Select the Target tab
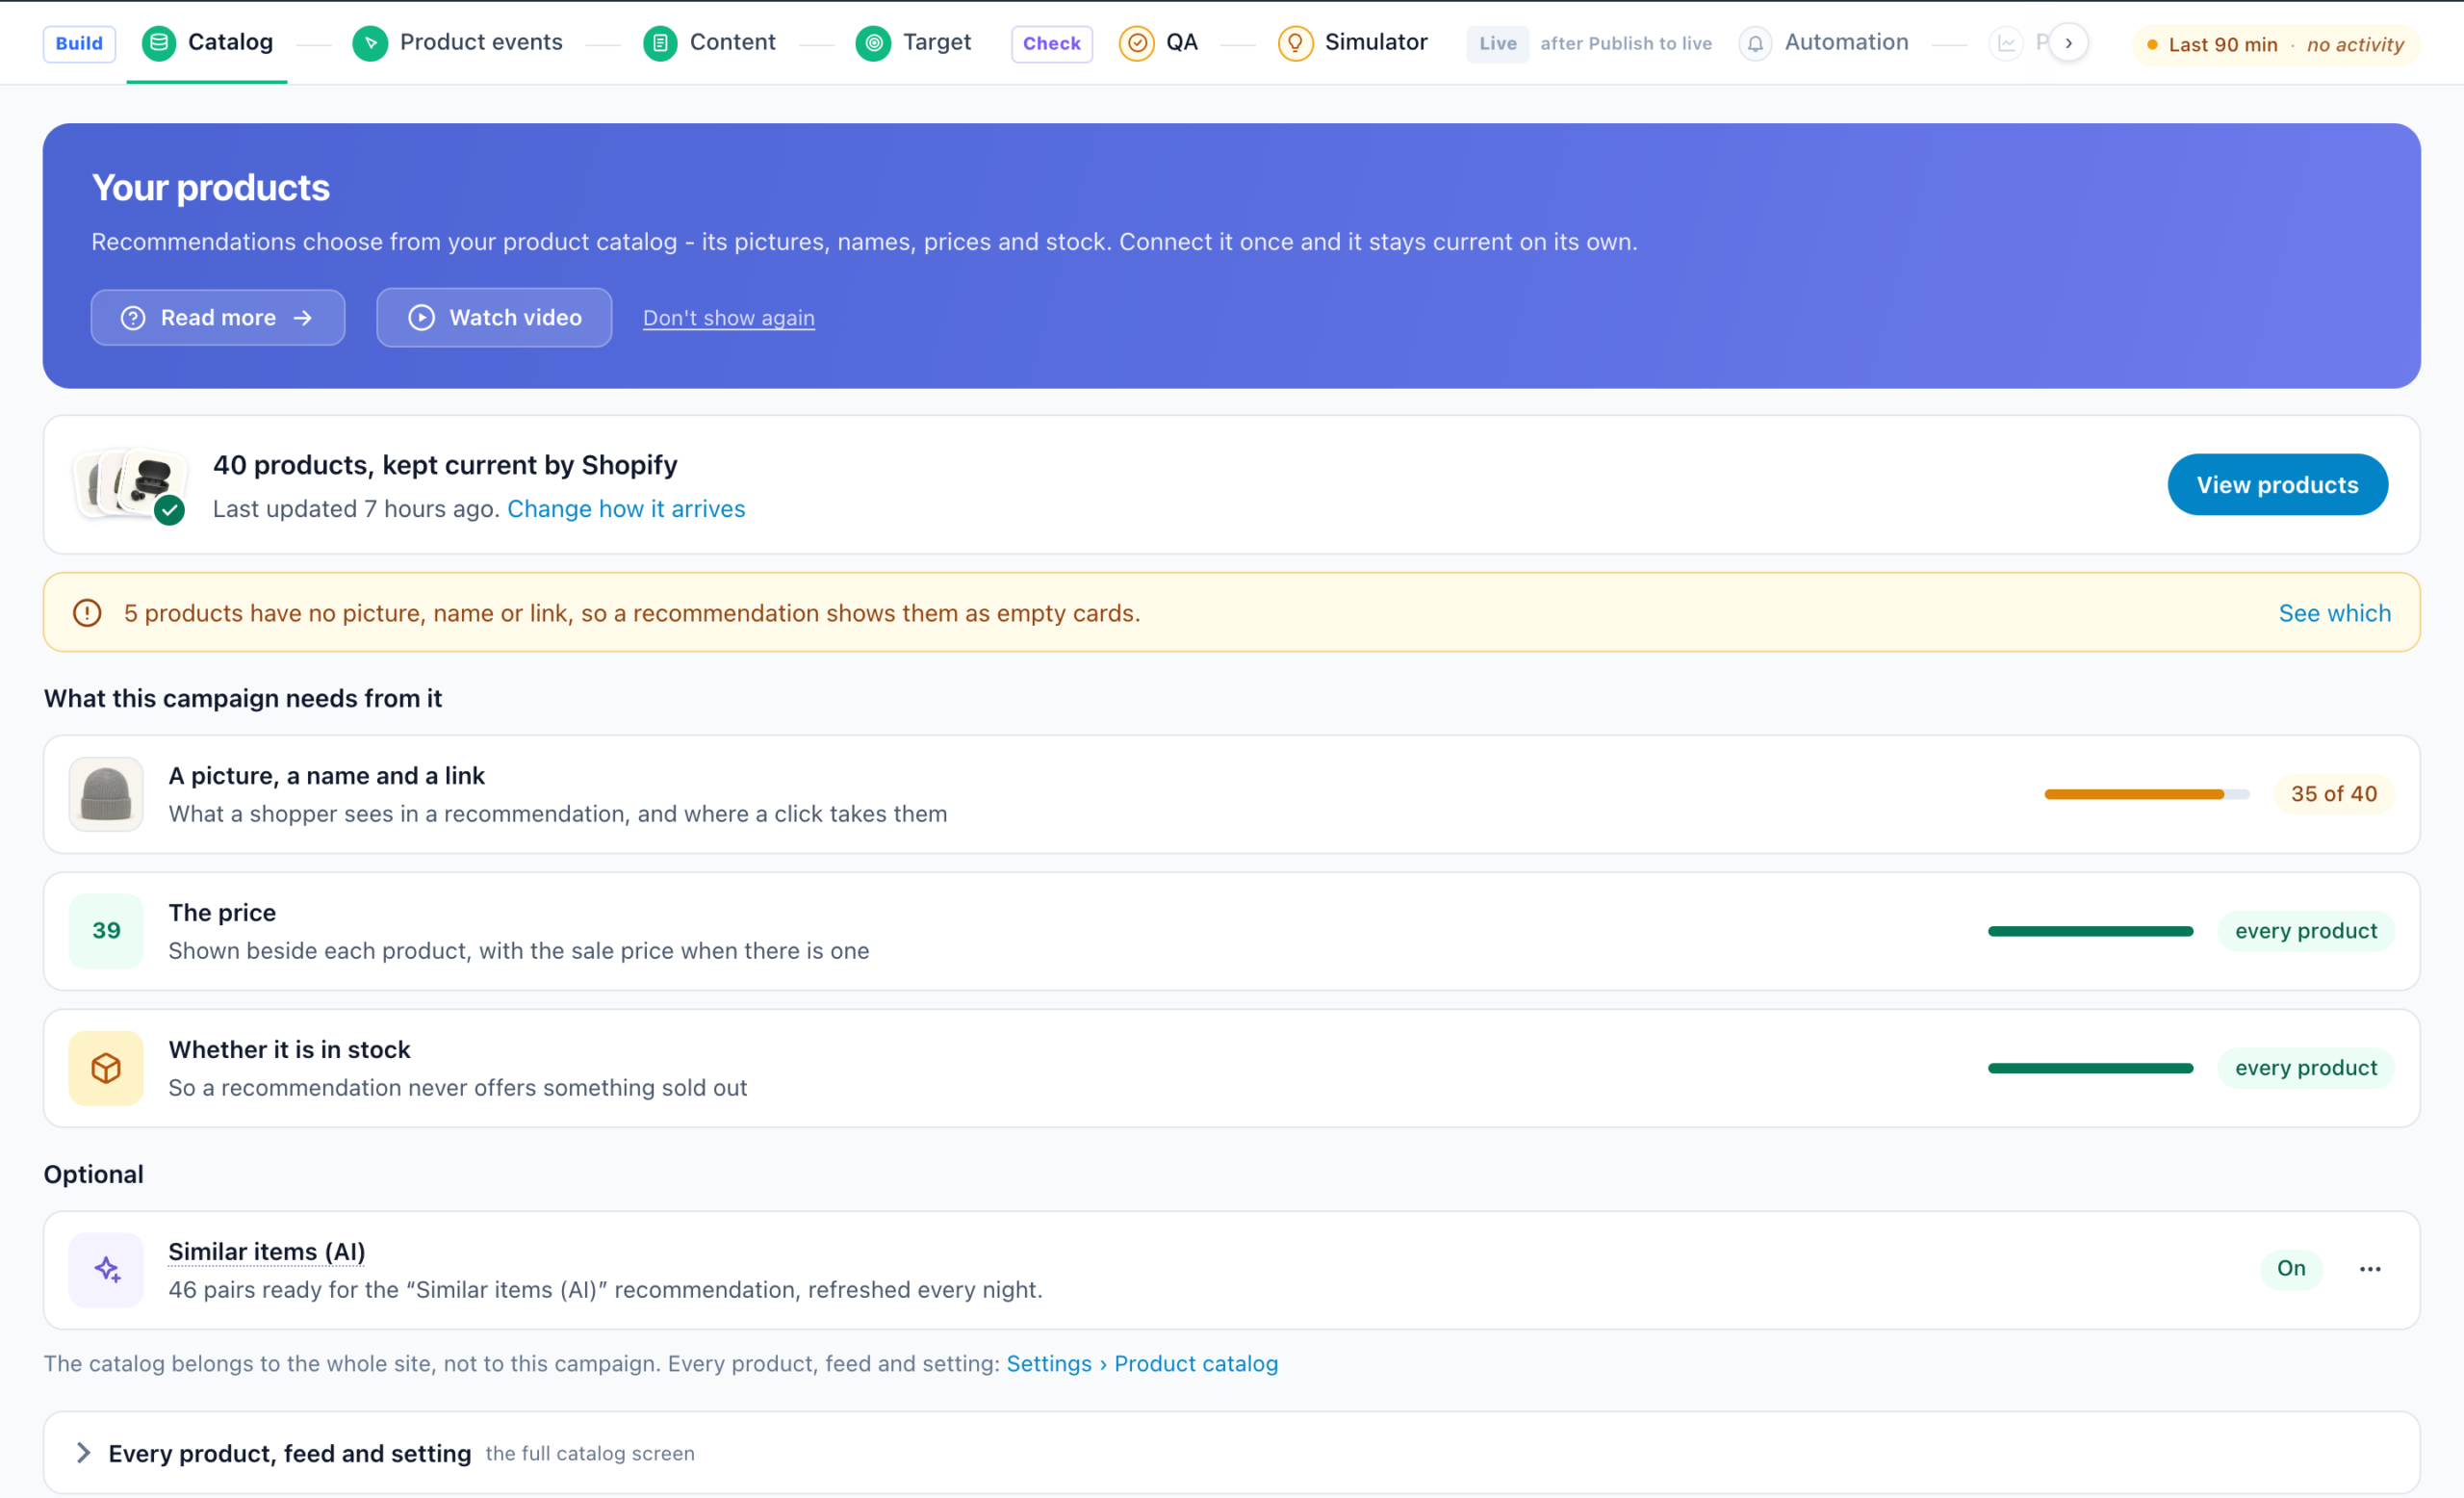The width and height of the screenshot is (2464, 1498). coord(913,43)
